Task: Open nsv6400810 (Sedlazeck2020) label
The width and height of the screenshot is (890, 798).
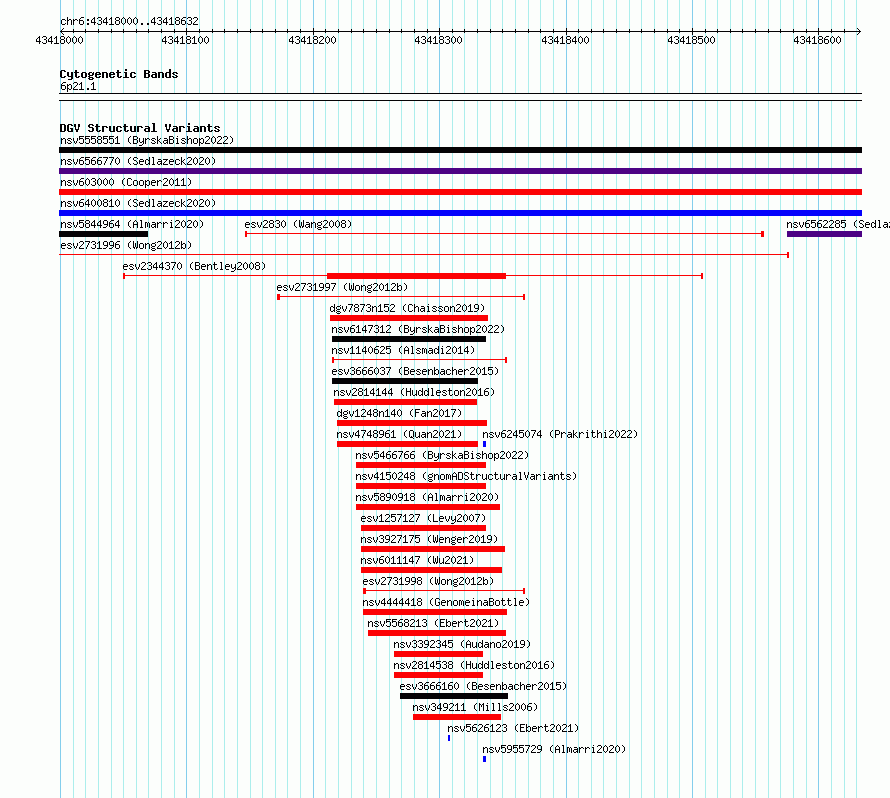Action: click(x=138, y=203)
